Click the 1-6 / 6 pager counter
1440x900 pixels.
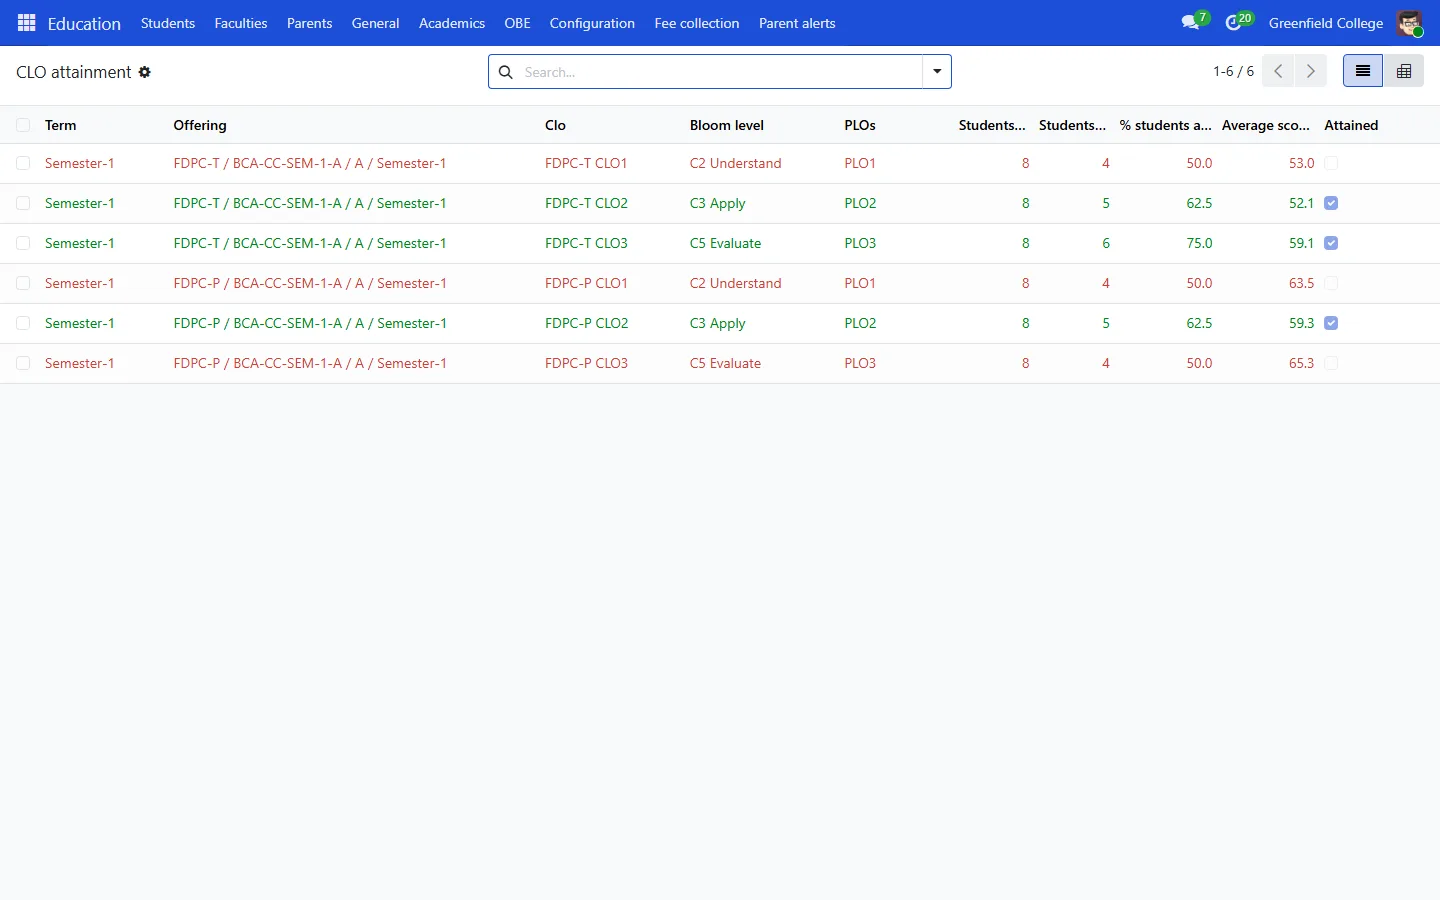click(x=1233, y=71)
